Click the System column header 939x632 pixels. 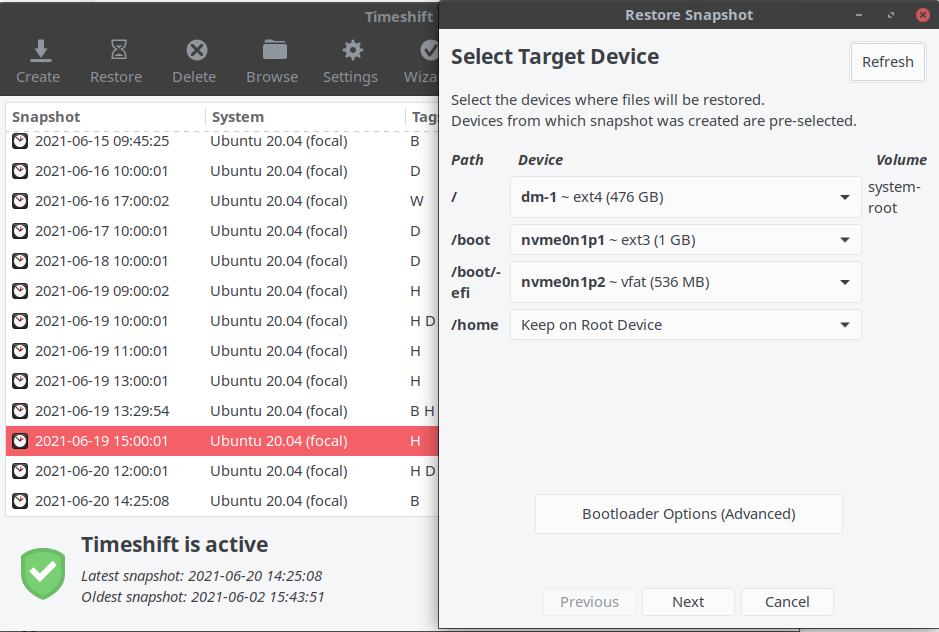tap(237, 117)
